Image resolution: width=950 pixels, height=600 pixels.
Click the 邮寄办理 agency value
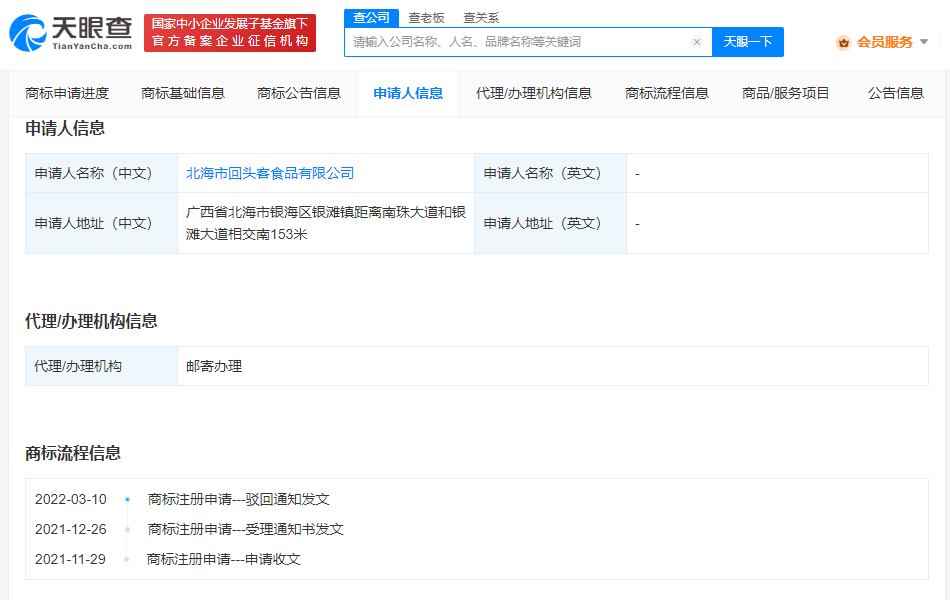coord(214,366)
